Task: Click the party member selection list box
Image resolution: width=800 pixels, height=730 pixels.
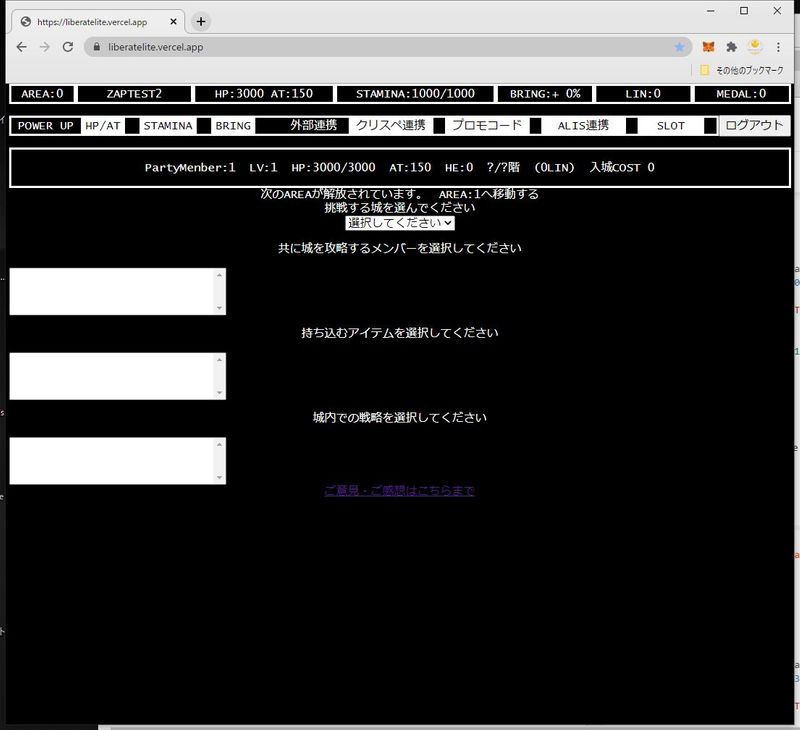Action: click(x=117, y=291)
